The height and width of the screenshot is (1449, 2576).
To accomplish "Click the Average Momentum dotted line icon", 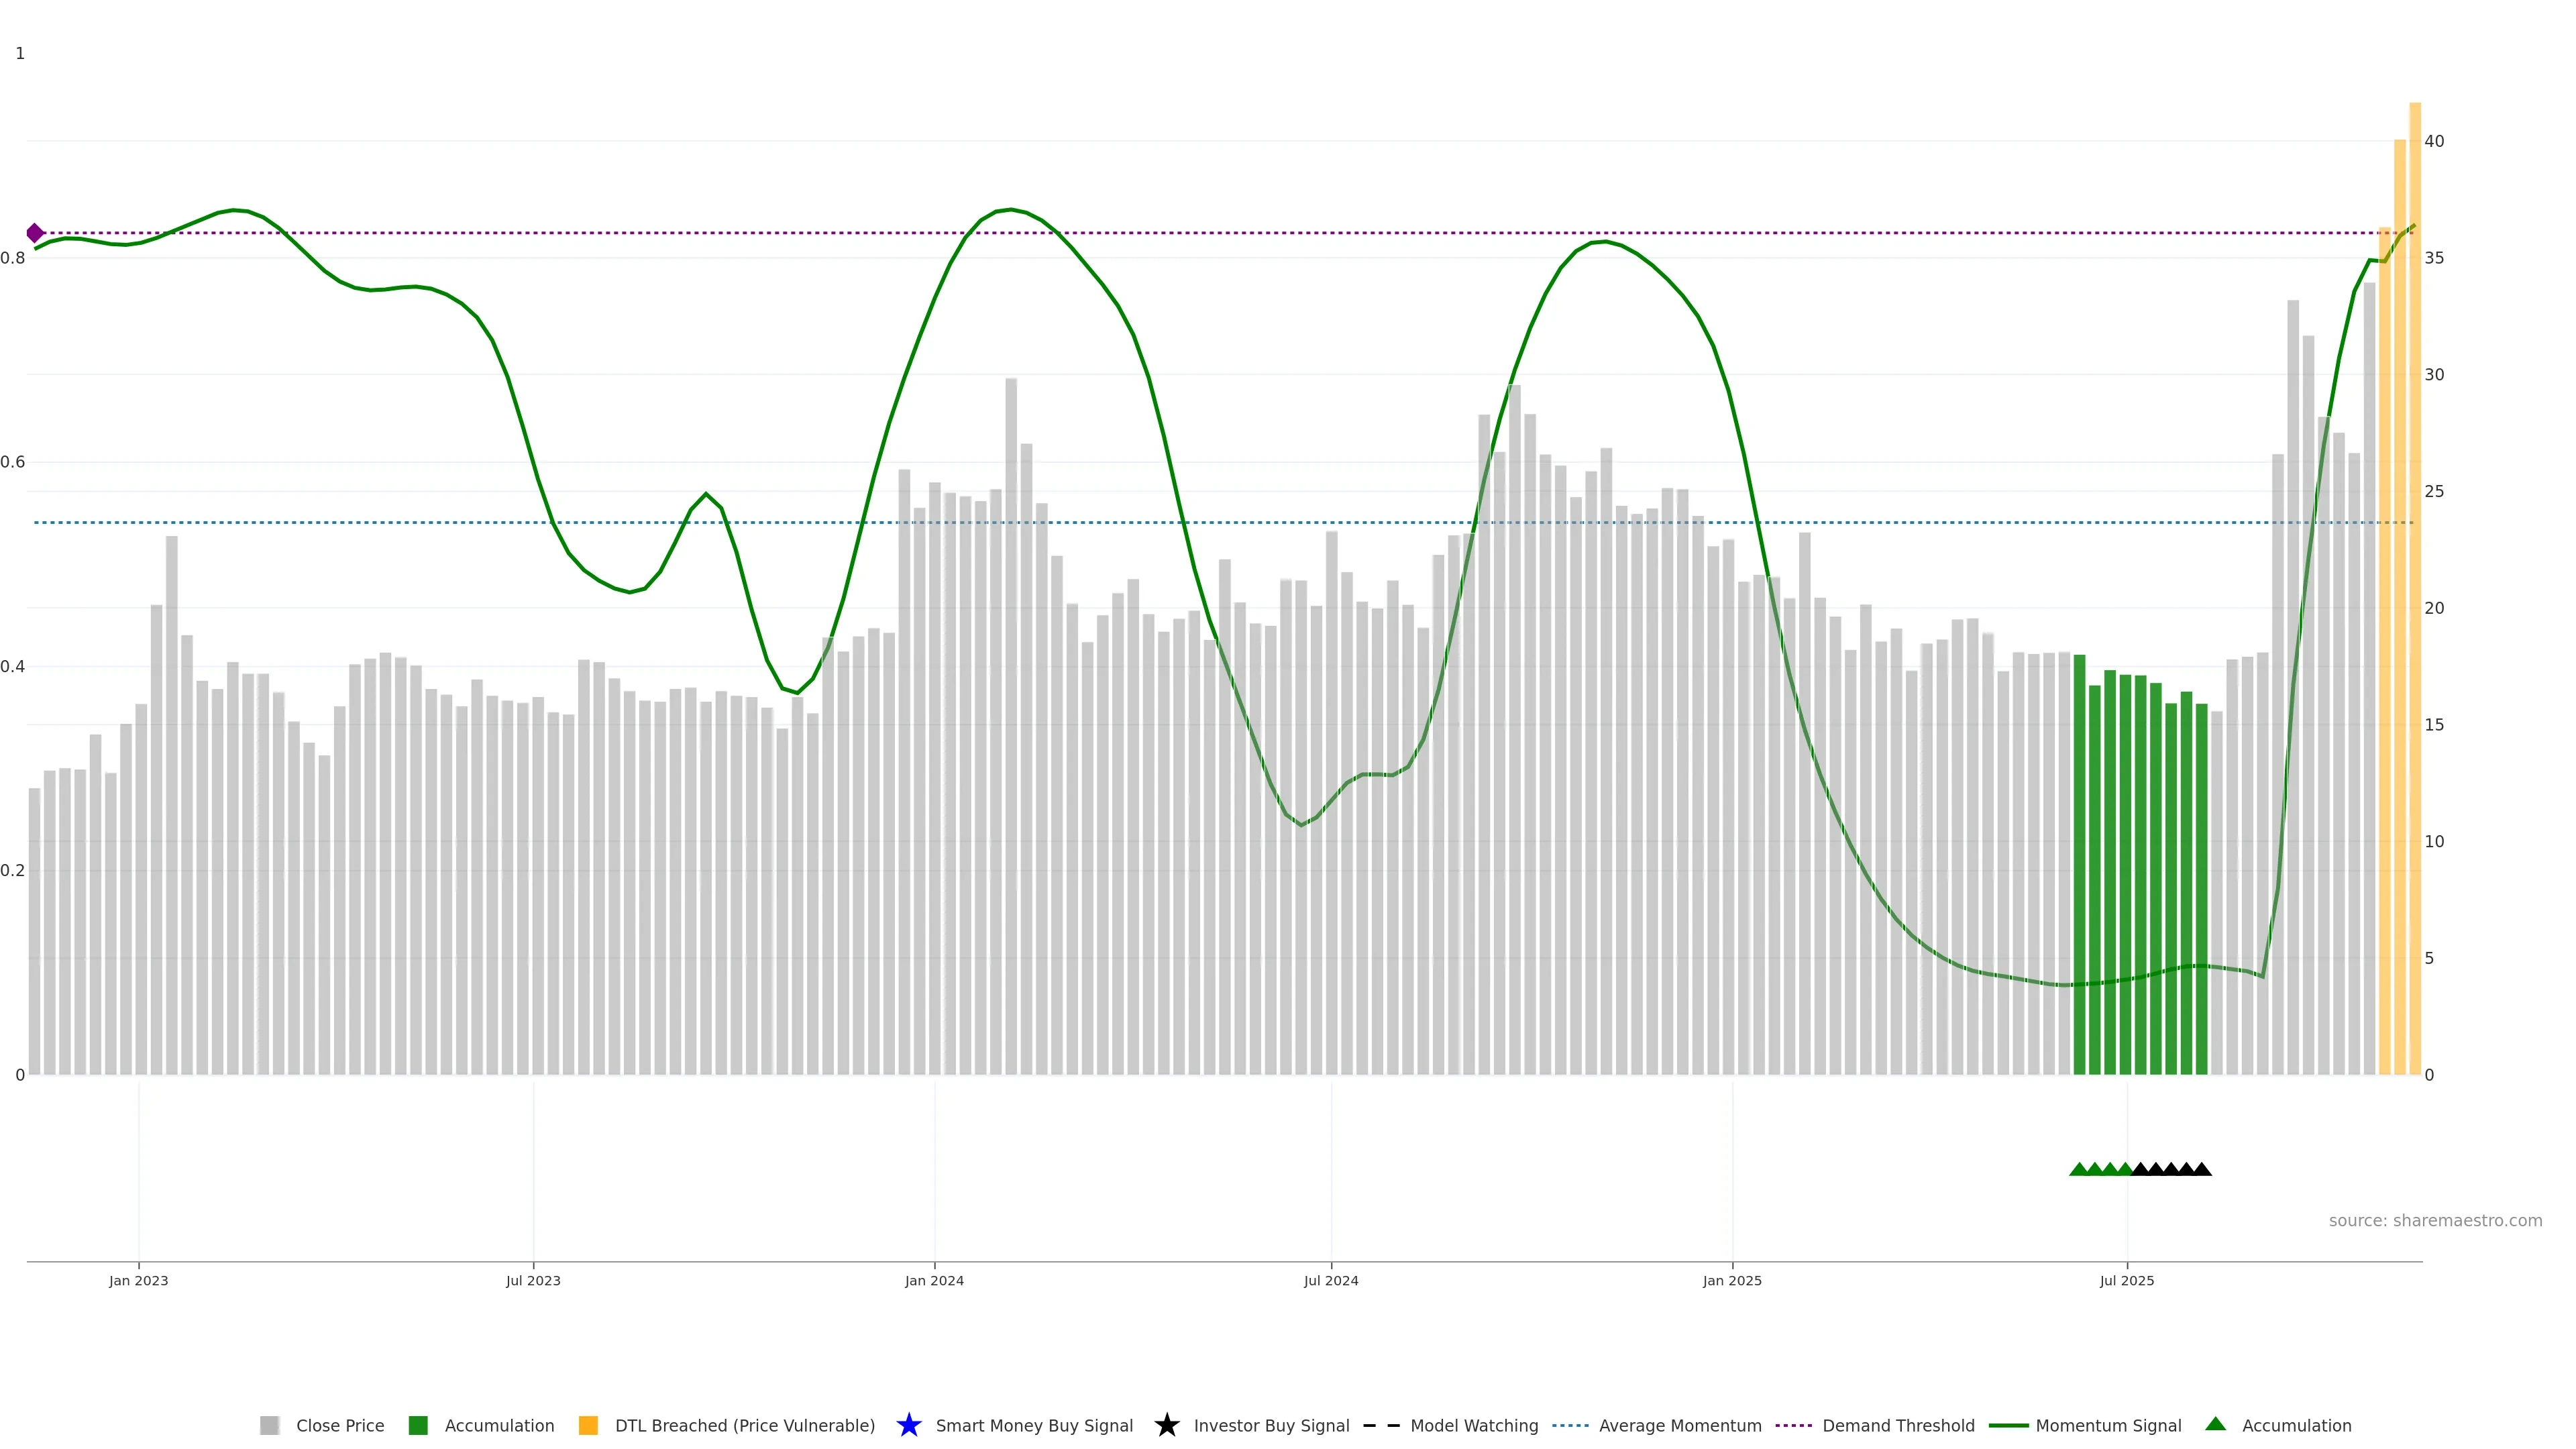I will coord(1570,1425).
